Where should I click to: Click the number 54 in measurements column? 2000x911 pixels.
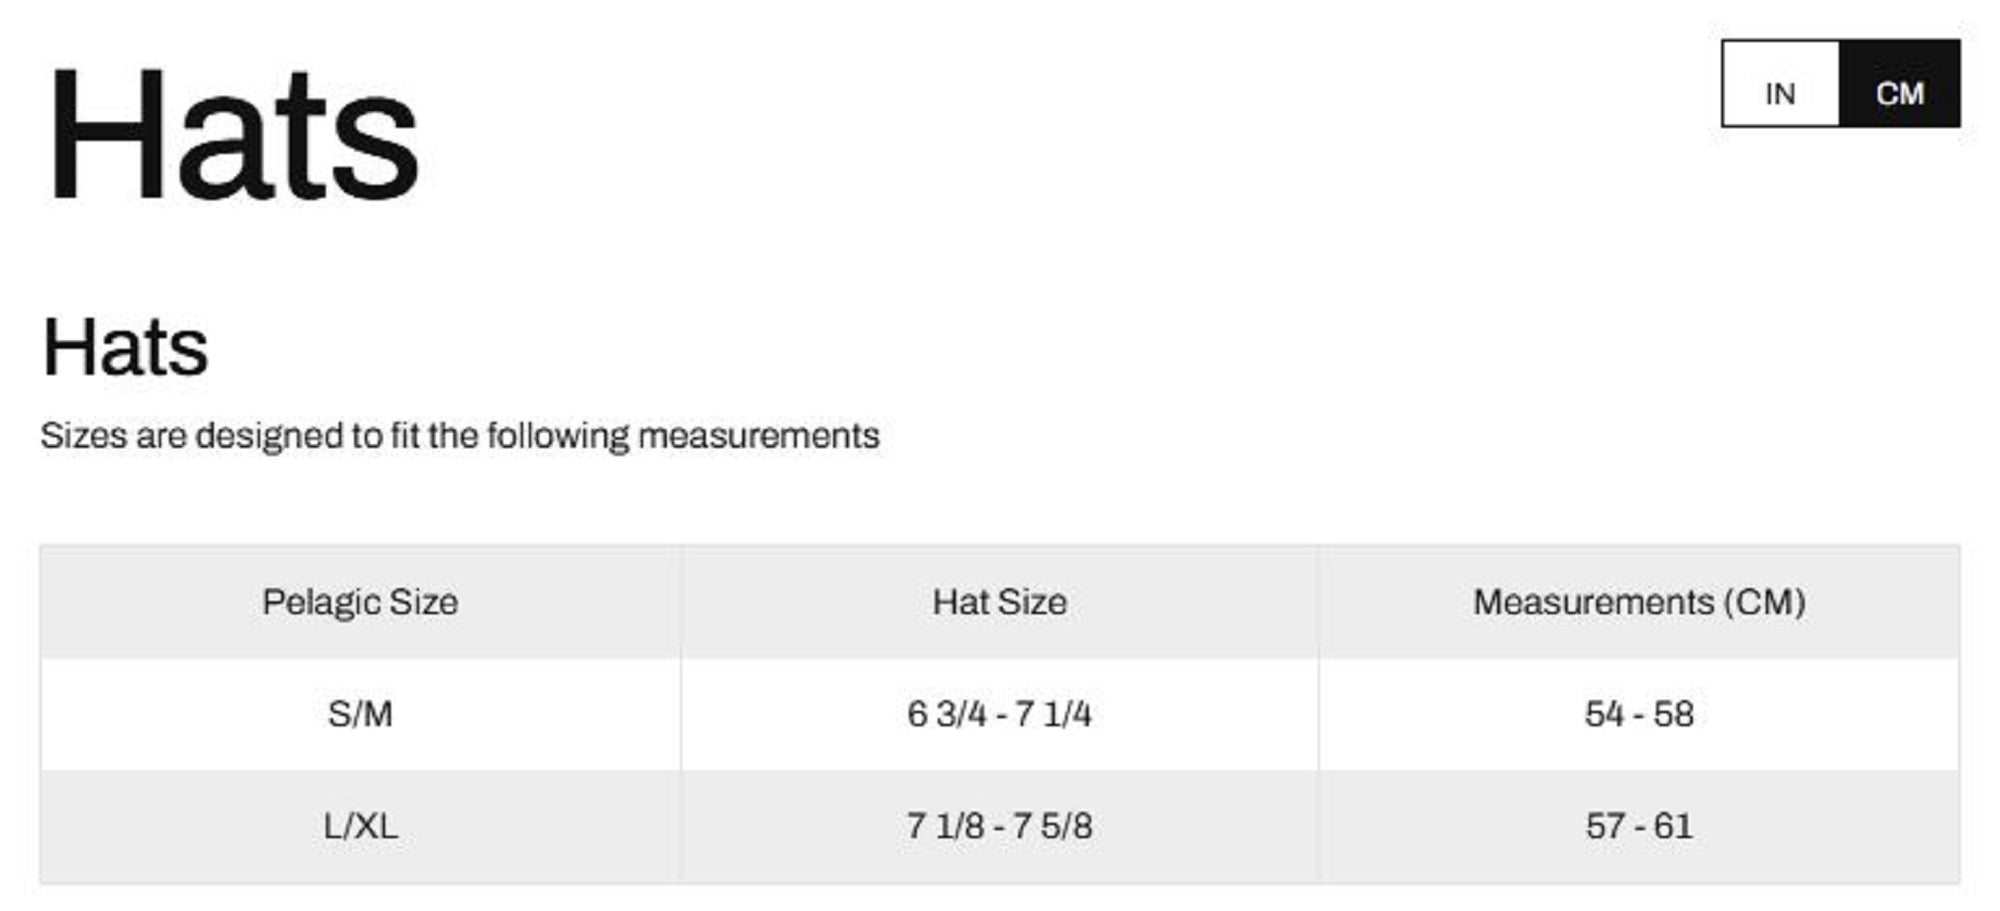(1604, 714)
